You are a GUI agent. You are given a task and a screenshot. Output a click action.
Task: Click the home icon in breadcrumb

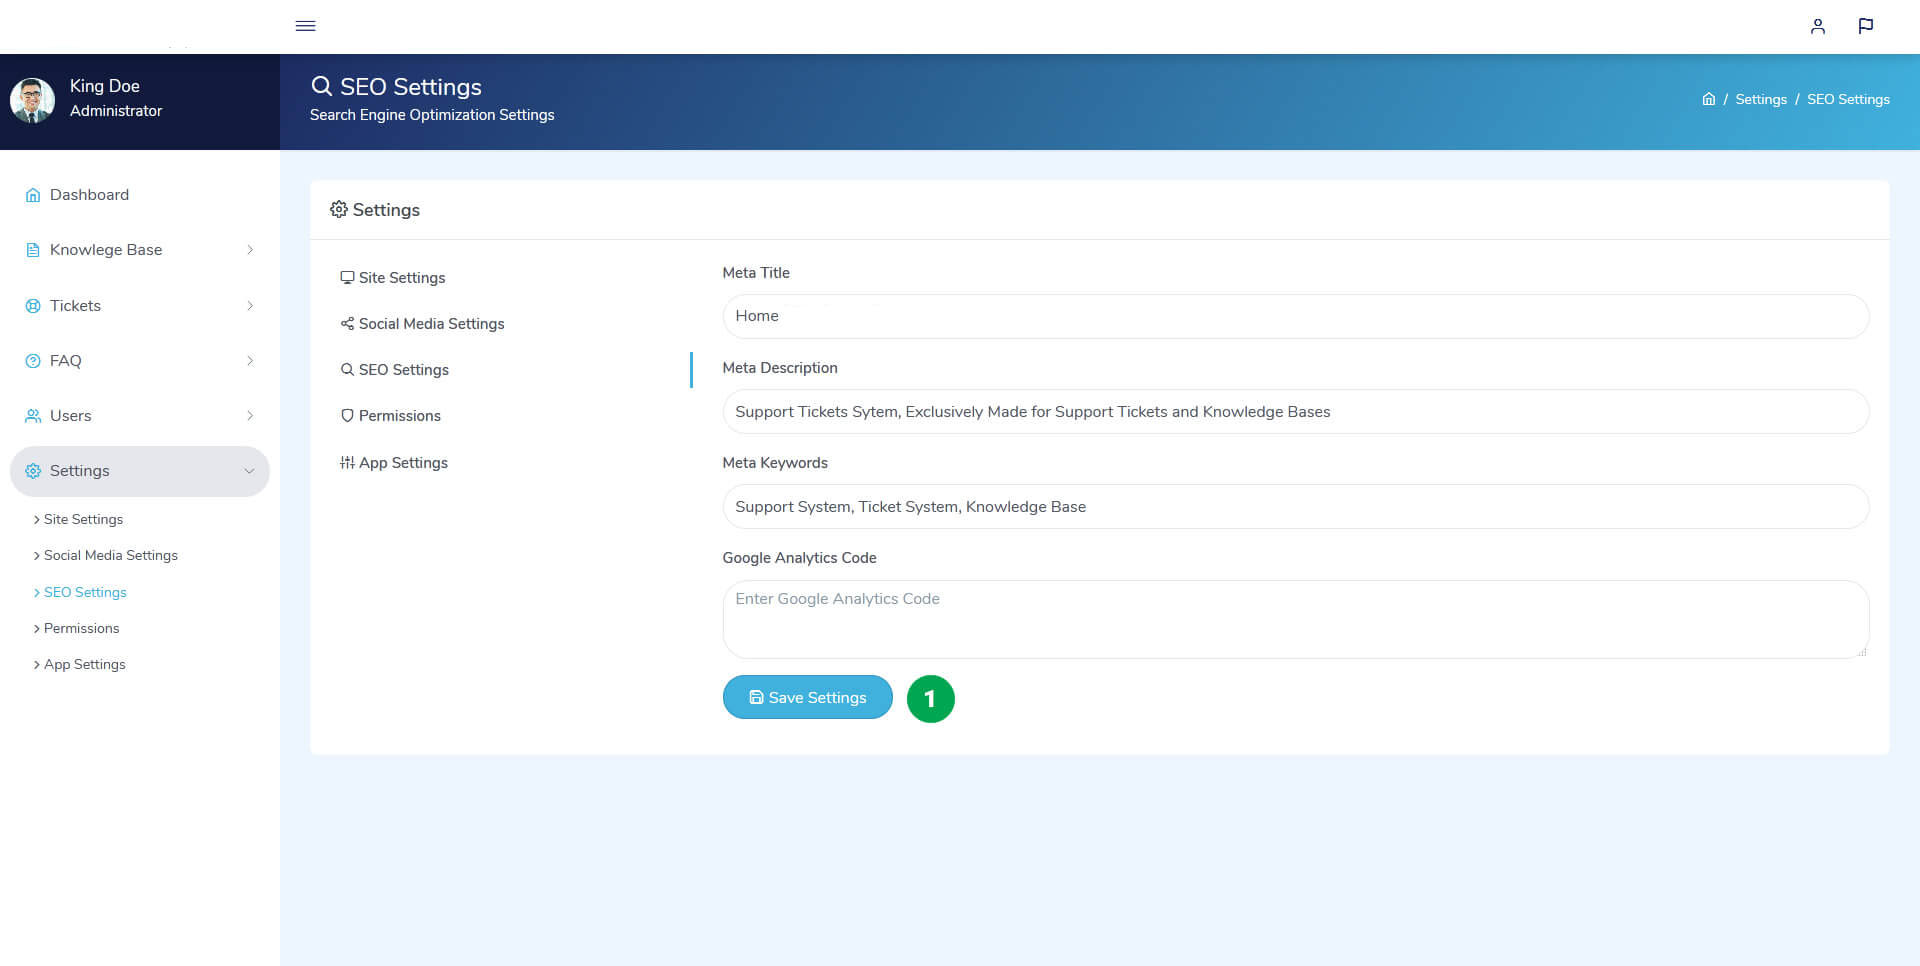click(1709, 99)
